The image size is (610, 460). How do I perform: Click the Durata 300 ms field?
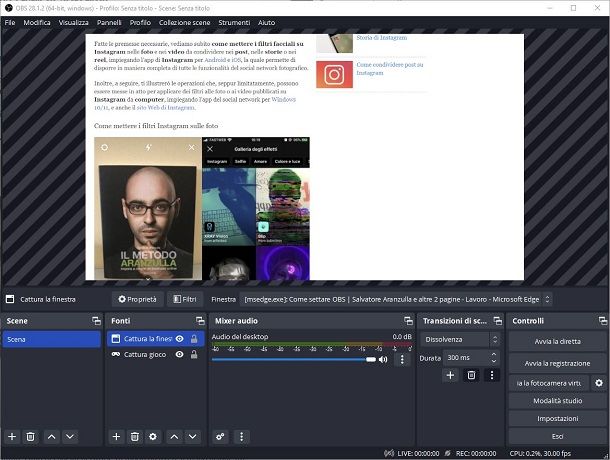pyautogui.click(x=467, y=357)
